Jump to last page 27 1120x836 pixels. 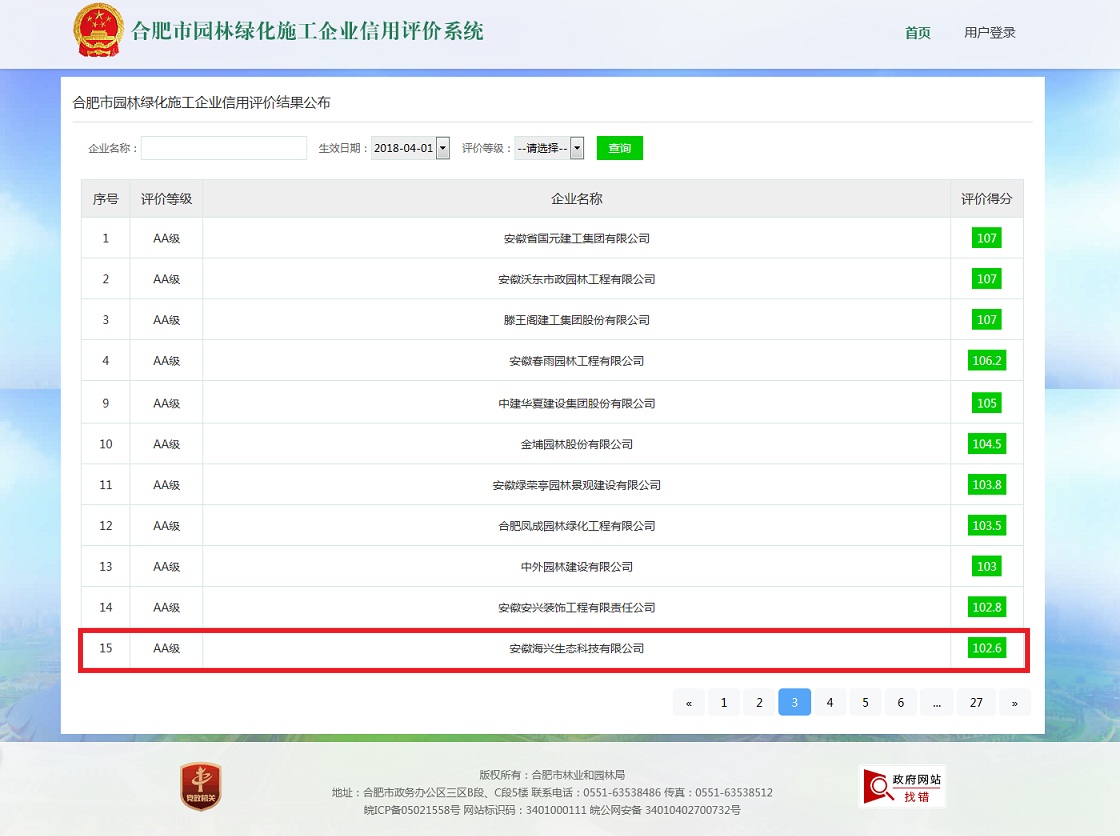pyautogui.click(x=976, y=703)
